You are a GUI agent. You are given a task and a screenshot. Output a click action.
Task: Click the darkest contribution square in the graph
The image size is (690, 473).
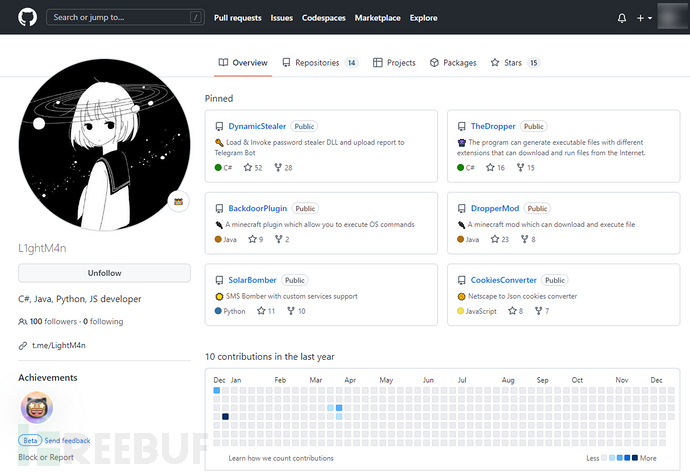225,416
